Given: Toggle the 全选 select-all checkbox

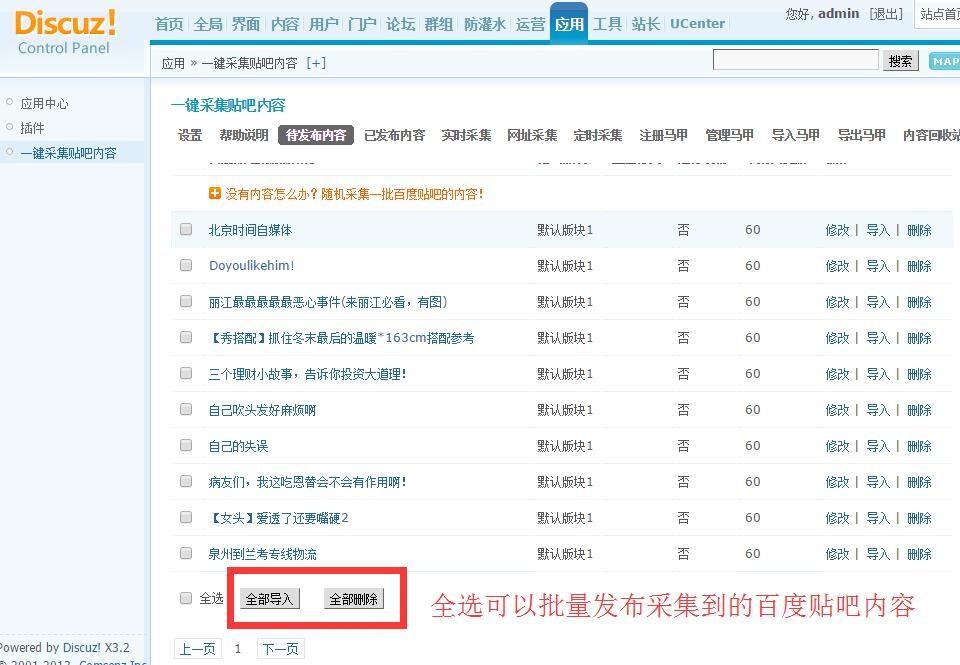Looking at the screenshot, I should point(186,598).
